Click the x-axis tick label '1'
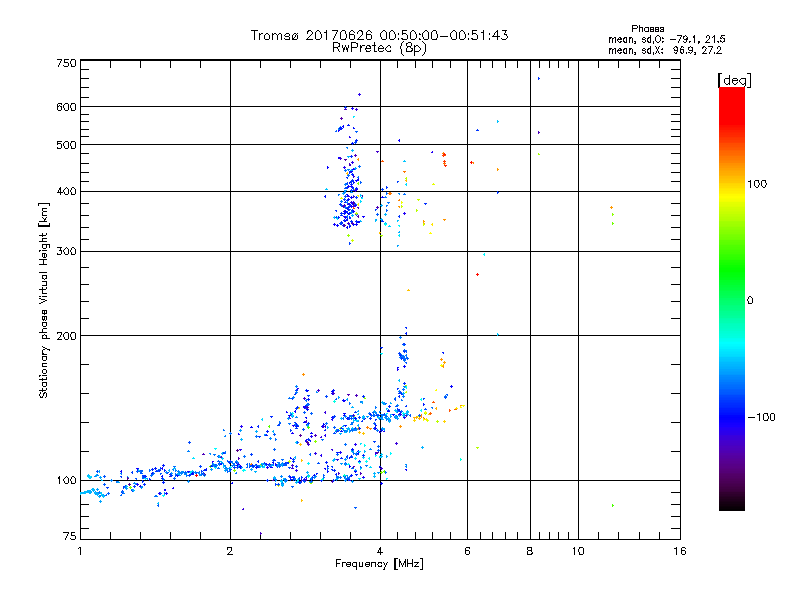Image resolution: width=800 pixels, height=600 pixels. tap(80, 551)
